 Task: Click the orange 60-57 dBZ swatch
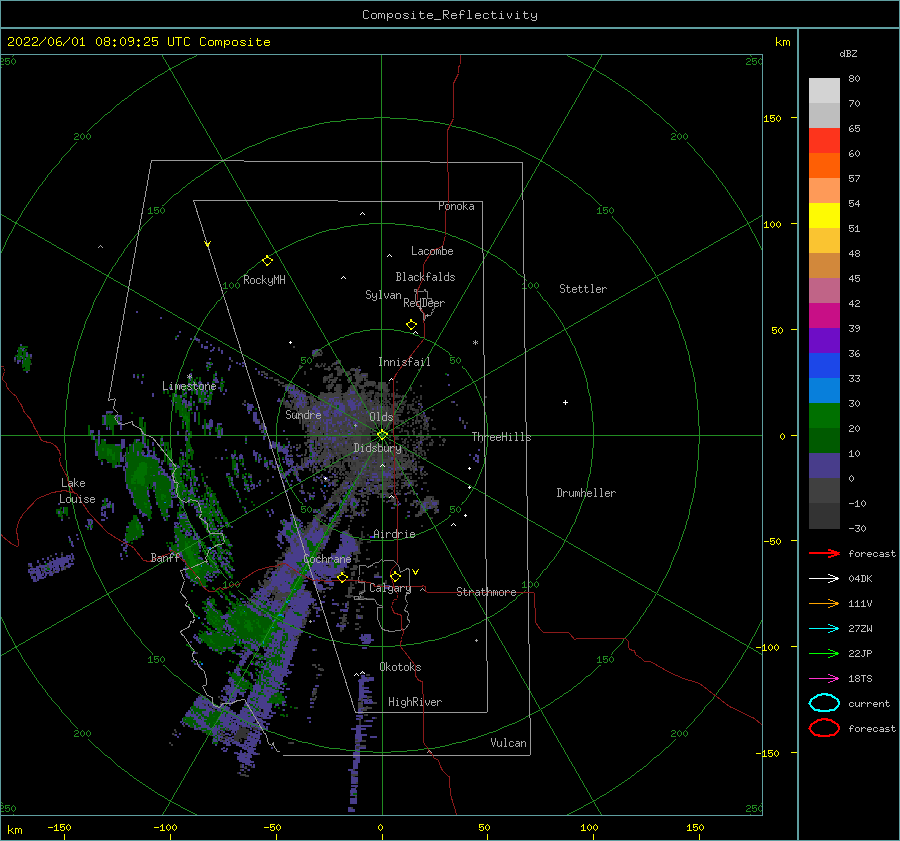824,165
